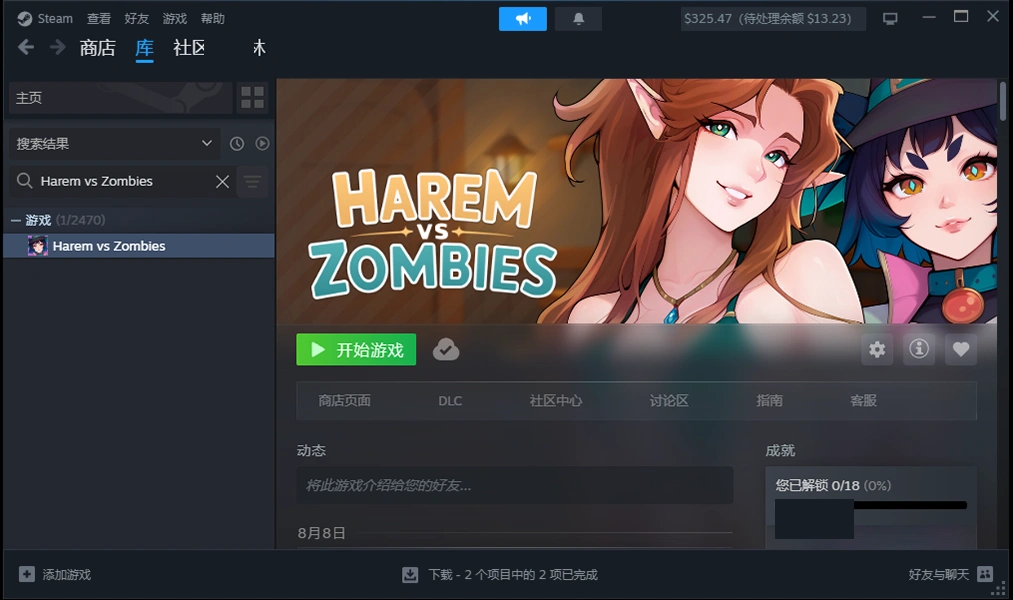The height and width of the screenshot is (600, 1013).
Task: Open the DLC link
Action: pyautogui.click(x=450, y=400)
